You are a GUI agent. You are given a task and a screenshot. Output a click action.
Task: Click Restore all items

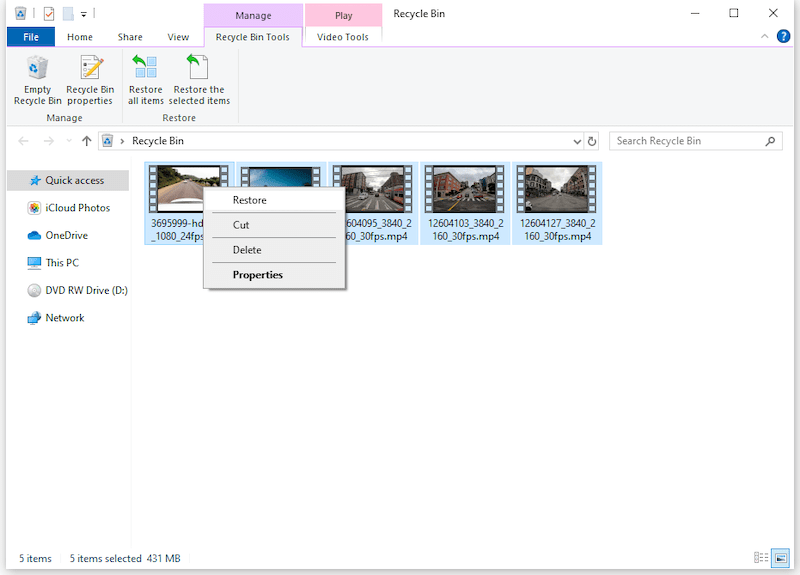145,80
